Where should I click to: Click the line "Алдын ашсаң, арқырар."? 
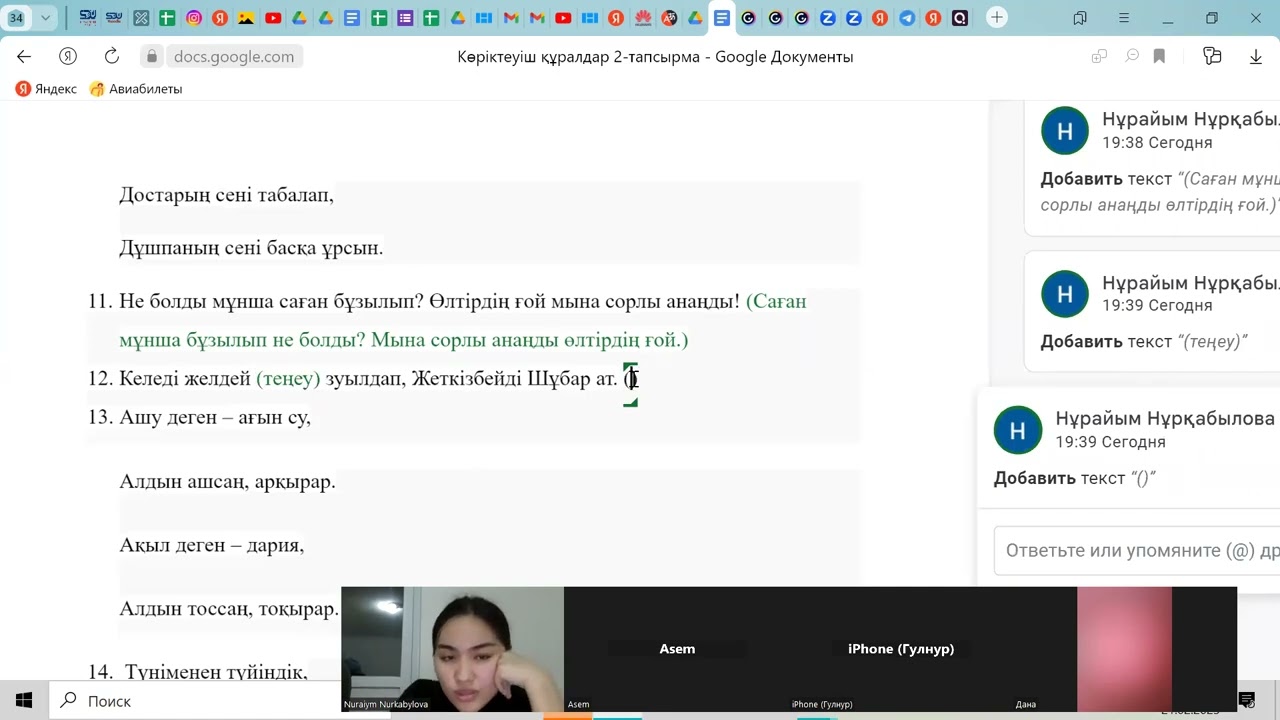pyautogui.click(x=227, y=481)
